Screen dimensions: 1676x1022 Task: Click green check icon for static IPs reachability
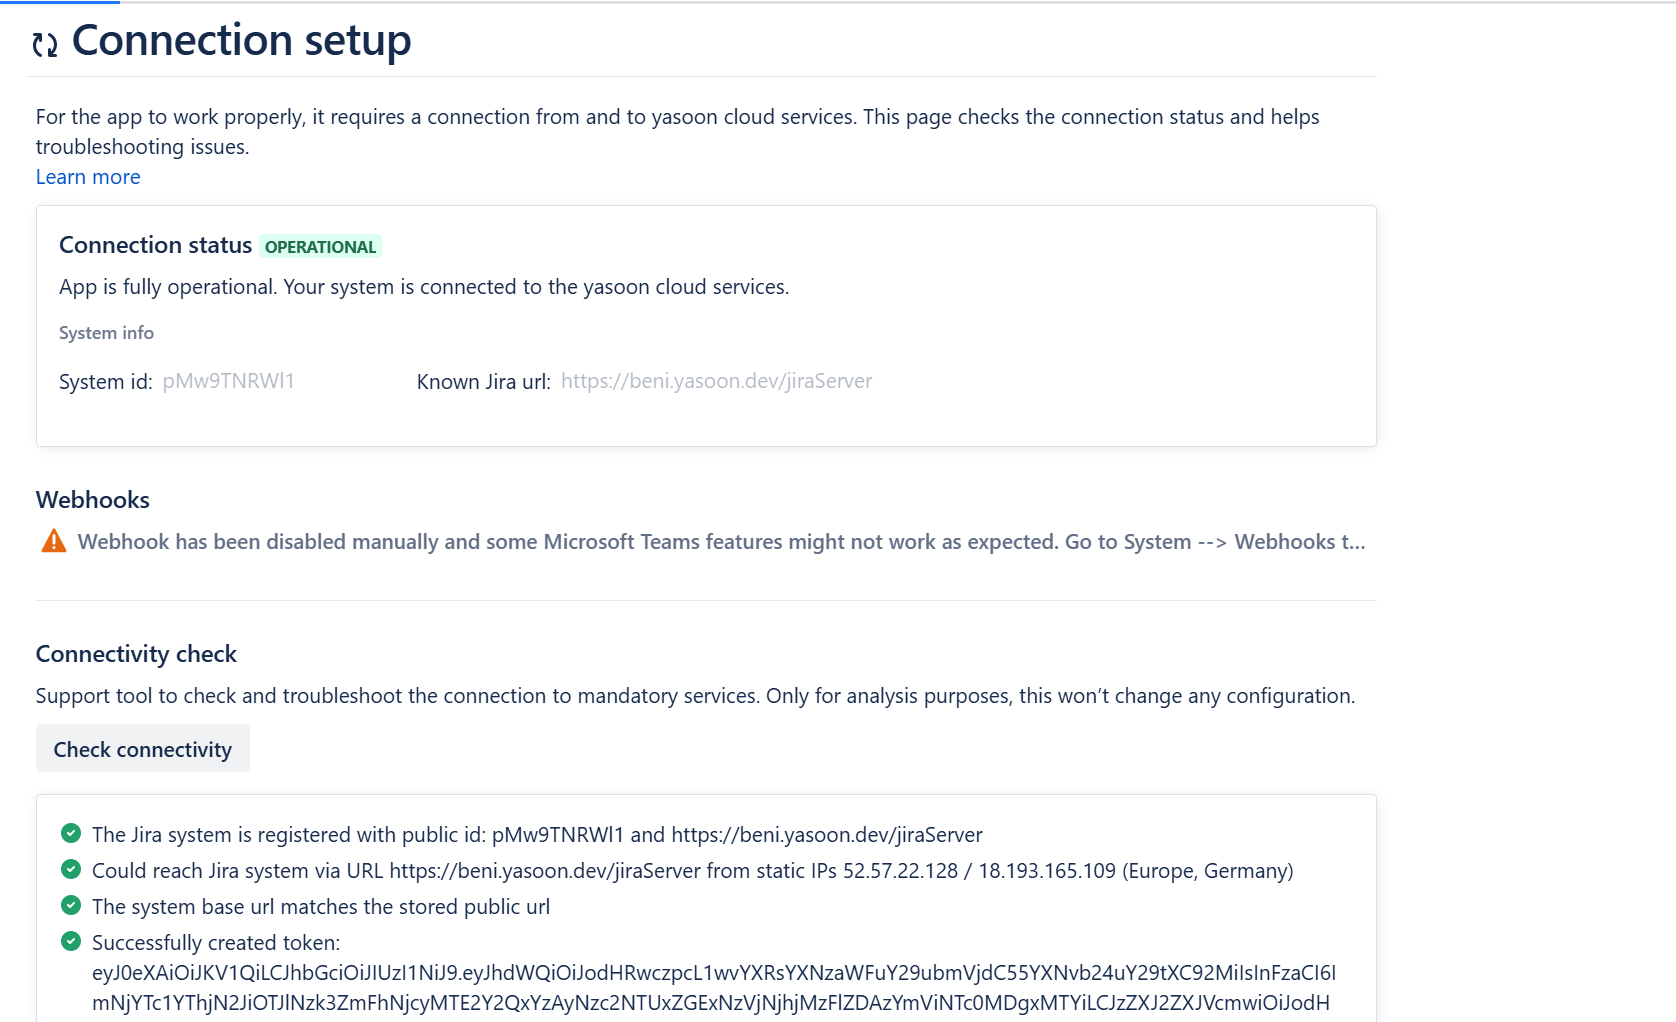pyautogui.click(x=71, y=869)
